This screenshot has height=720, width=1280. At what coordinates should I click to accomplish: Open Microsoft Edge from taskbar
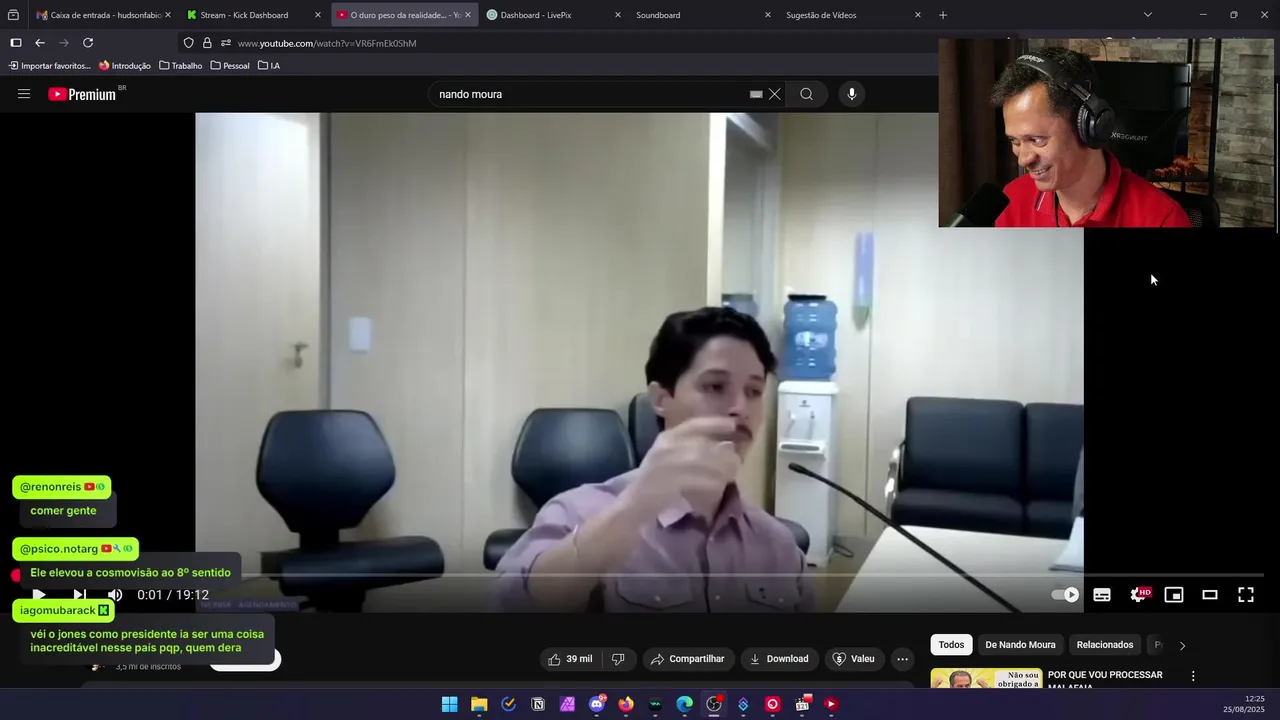click(685, 704)
